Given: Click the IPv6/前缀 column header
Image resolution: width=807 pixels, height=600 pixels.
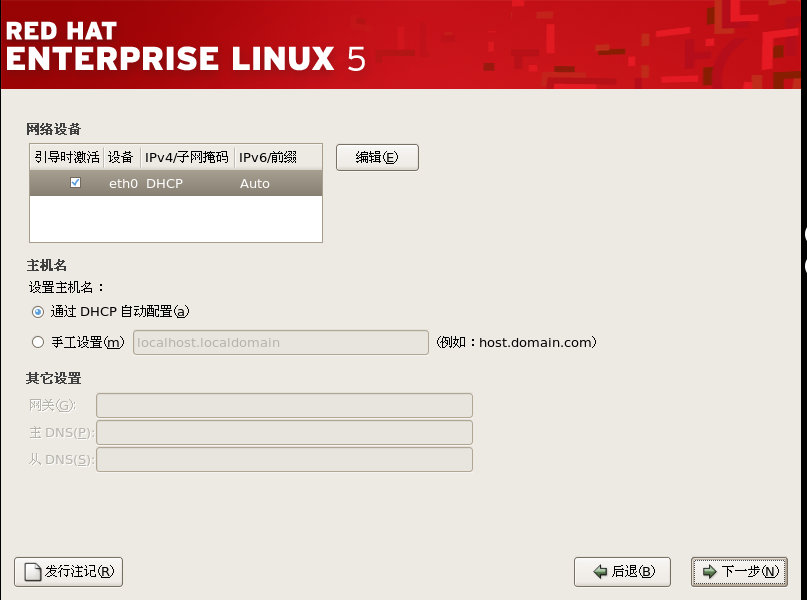Looking at the screenshot, I should [278, 157].
